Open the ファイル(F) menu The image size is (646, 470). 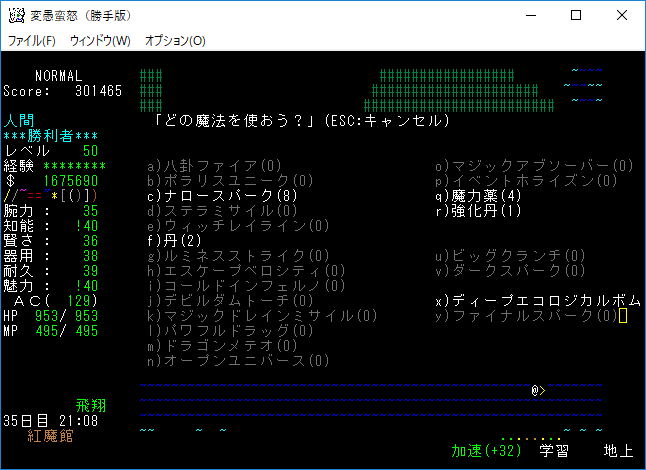[32, 41]
